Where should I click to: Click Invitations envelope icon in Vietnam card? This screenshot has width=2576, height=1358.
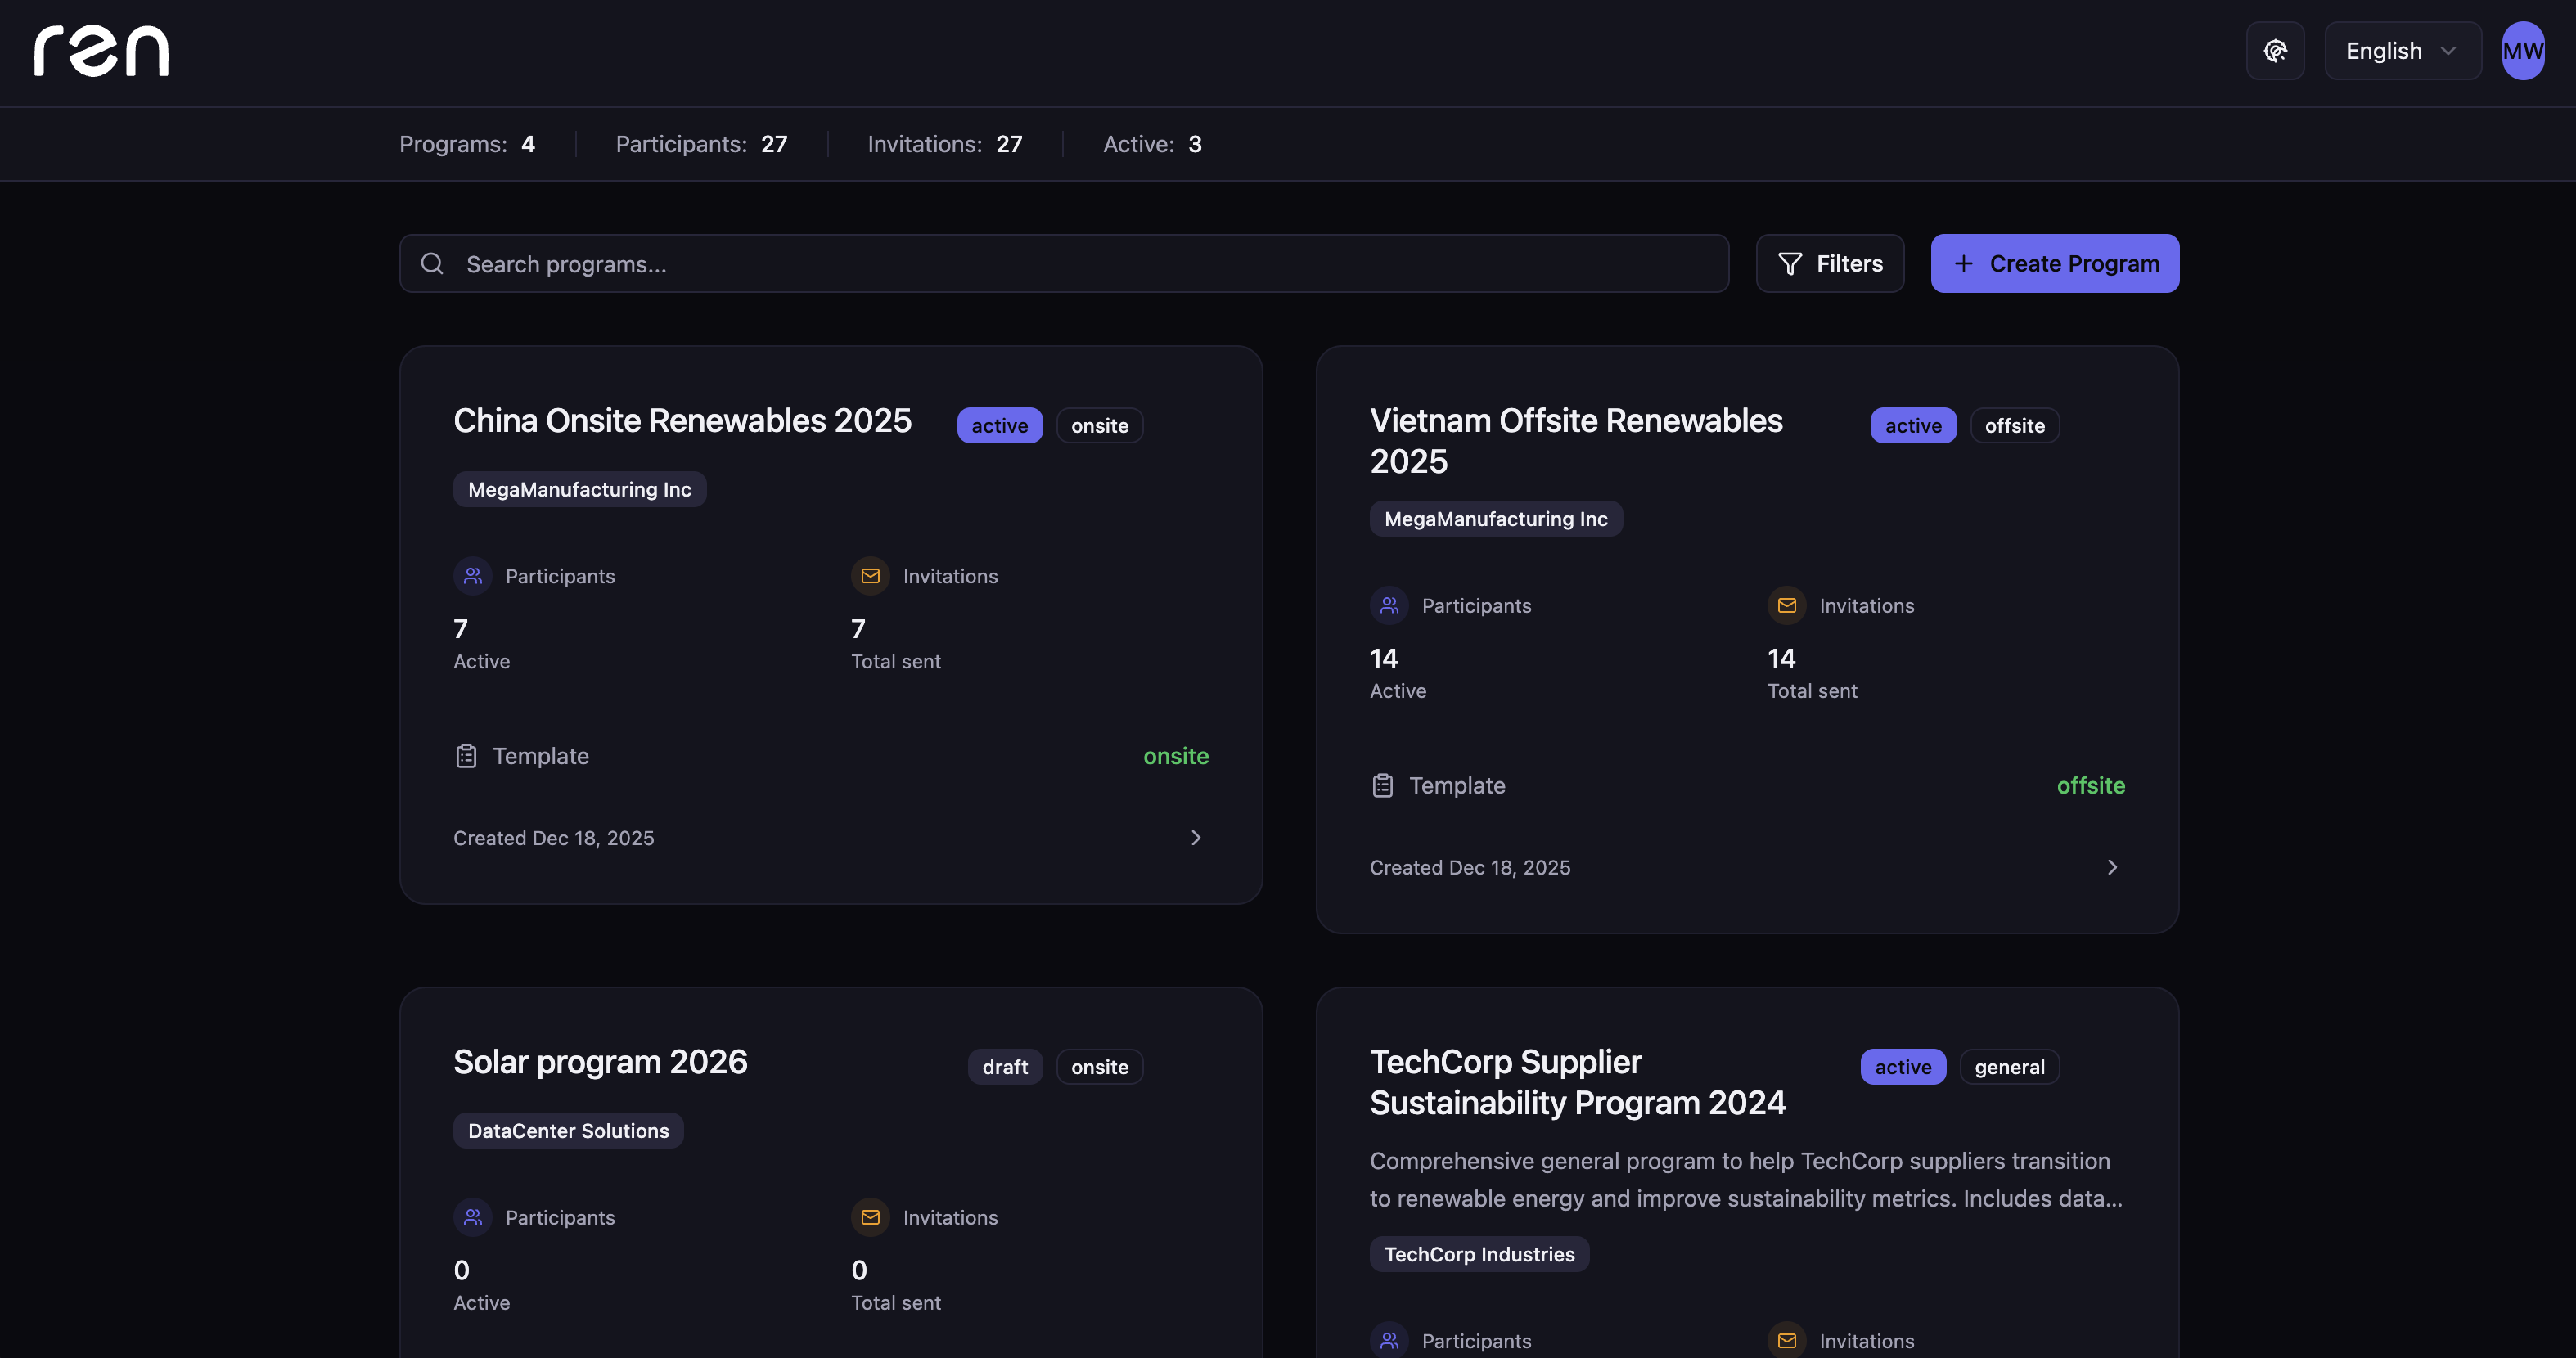point(1787,606)
